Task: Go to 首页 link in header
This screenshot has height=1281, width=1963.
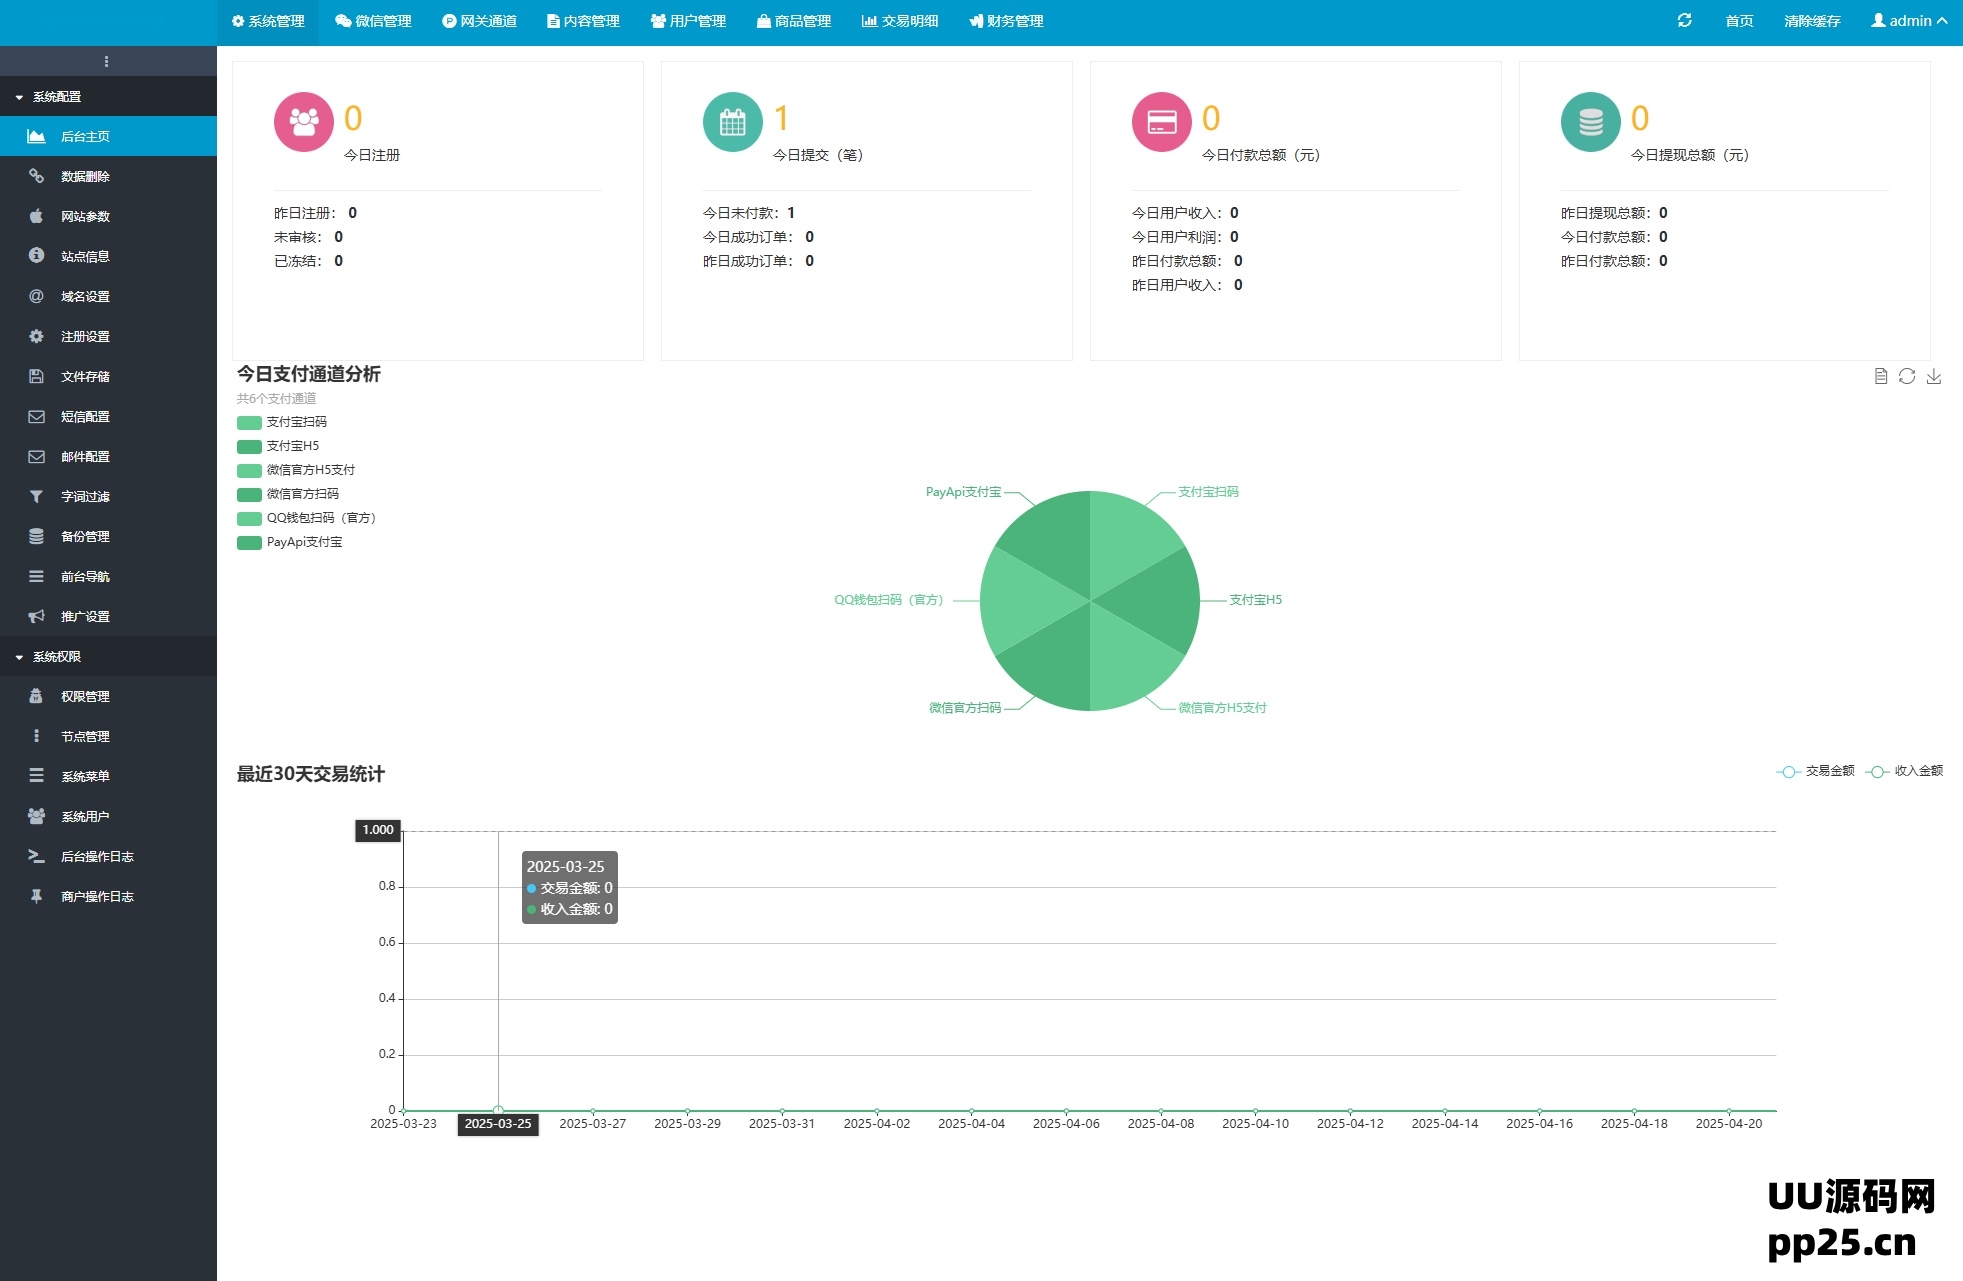Action: point(1739,21)
